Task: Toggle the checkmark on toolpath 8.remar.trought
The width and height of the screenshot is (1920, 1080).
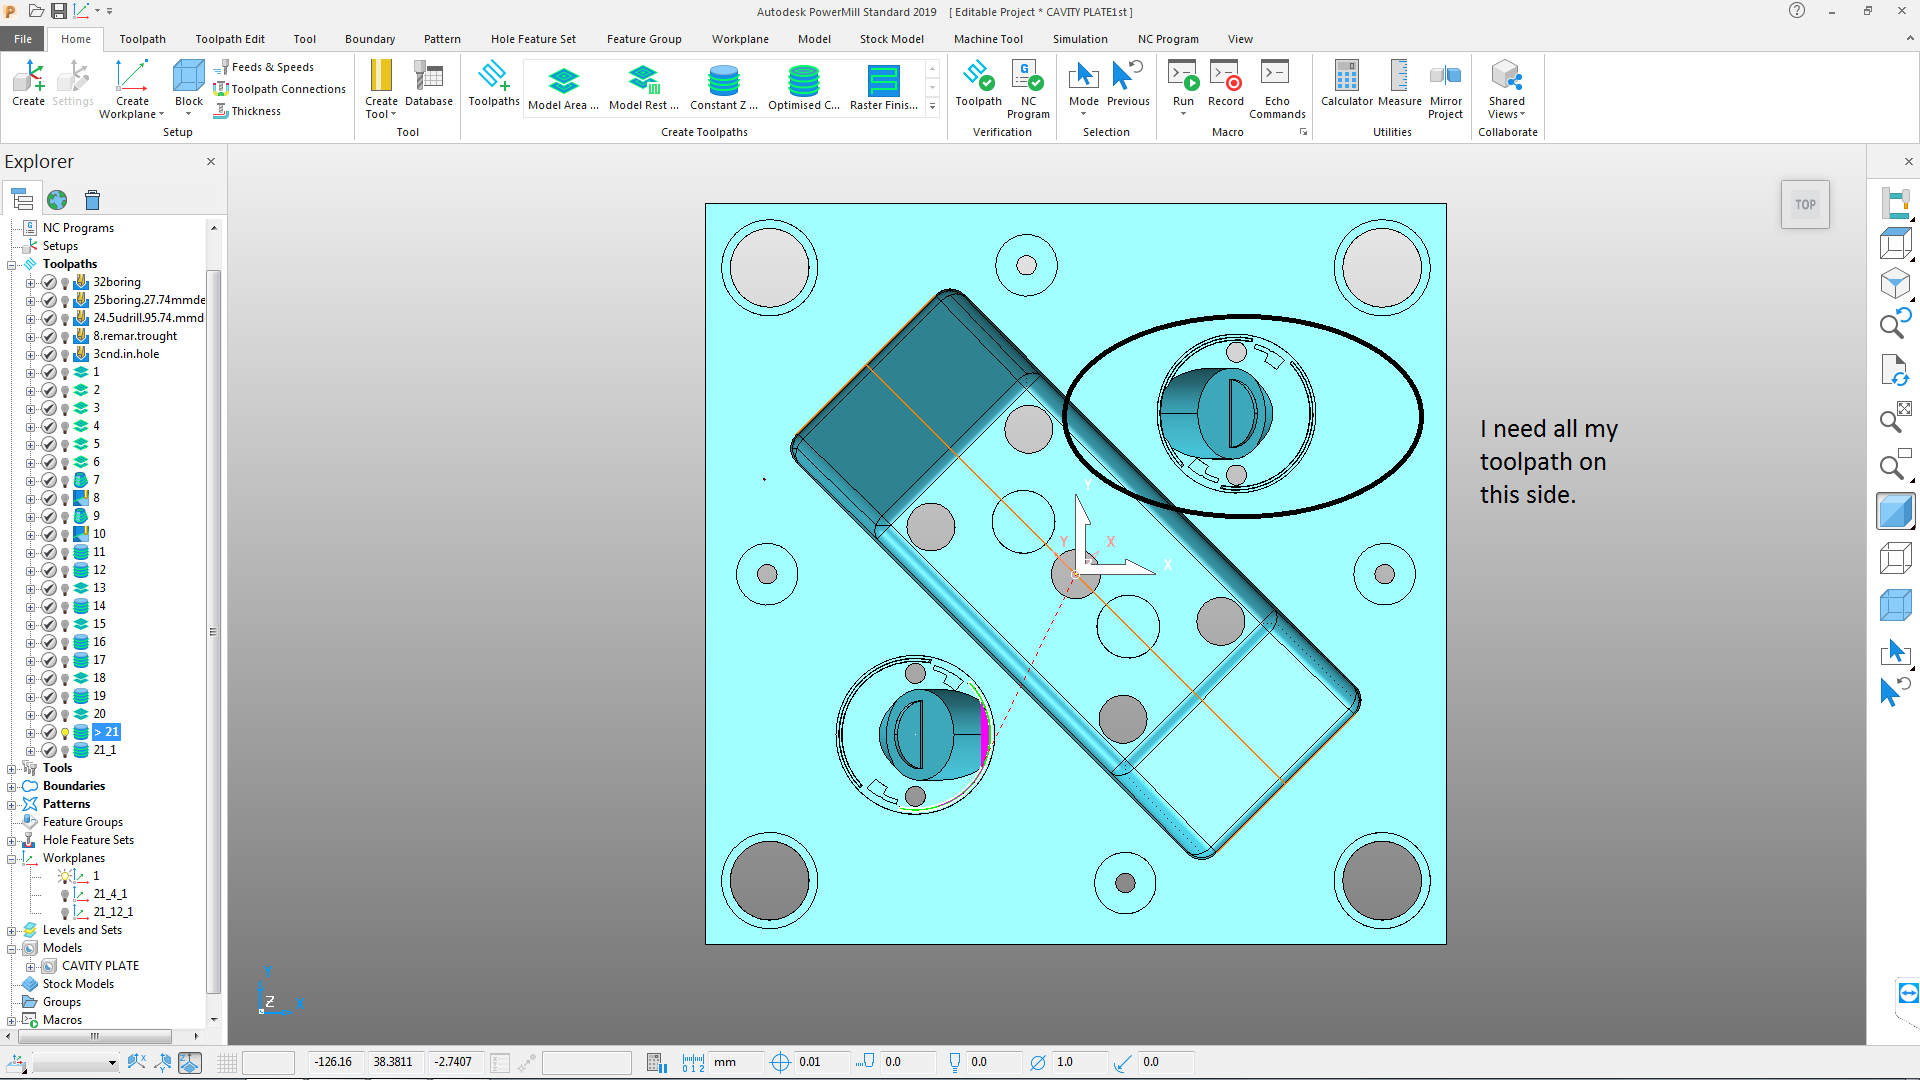Action: coord(48,336)
